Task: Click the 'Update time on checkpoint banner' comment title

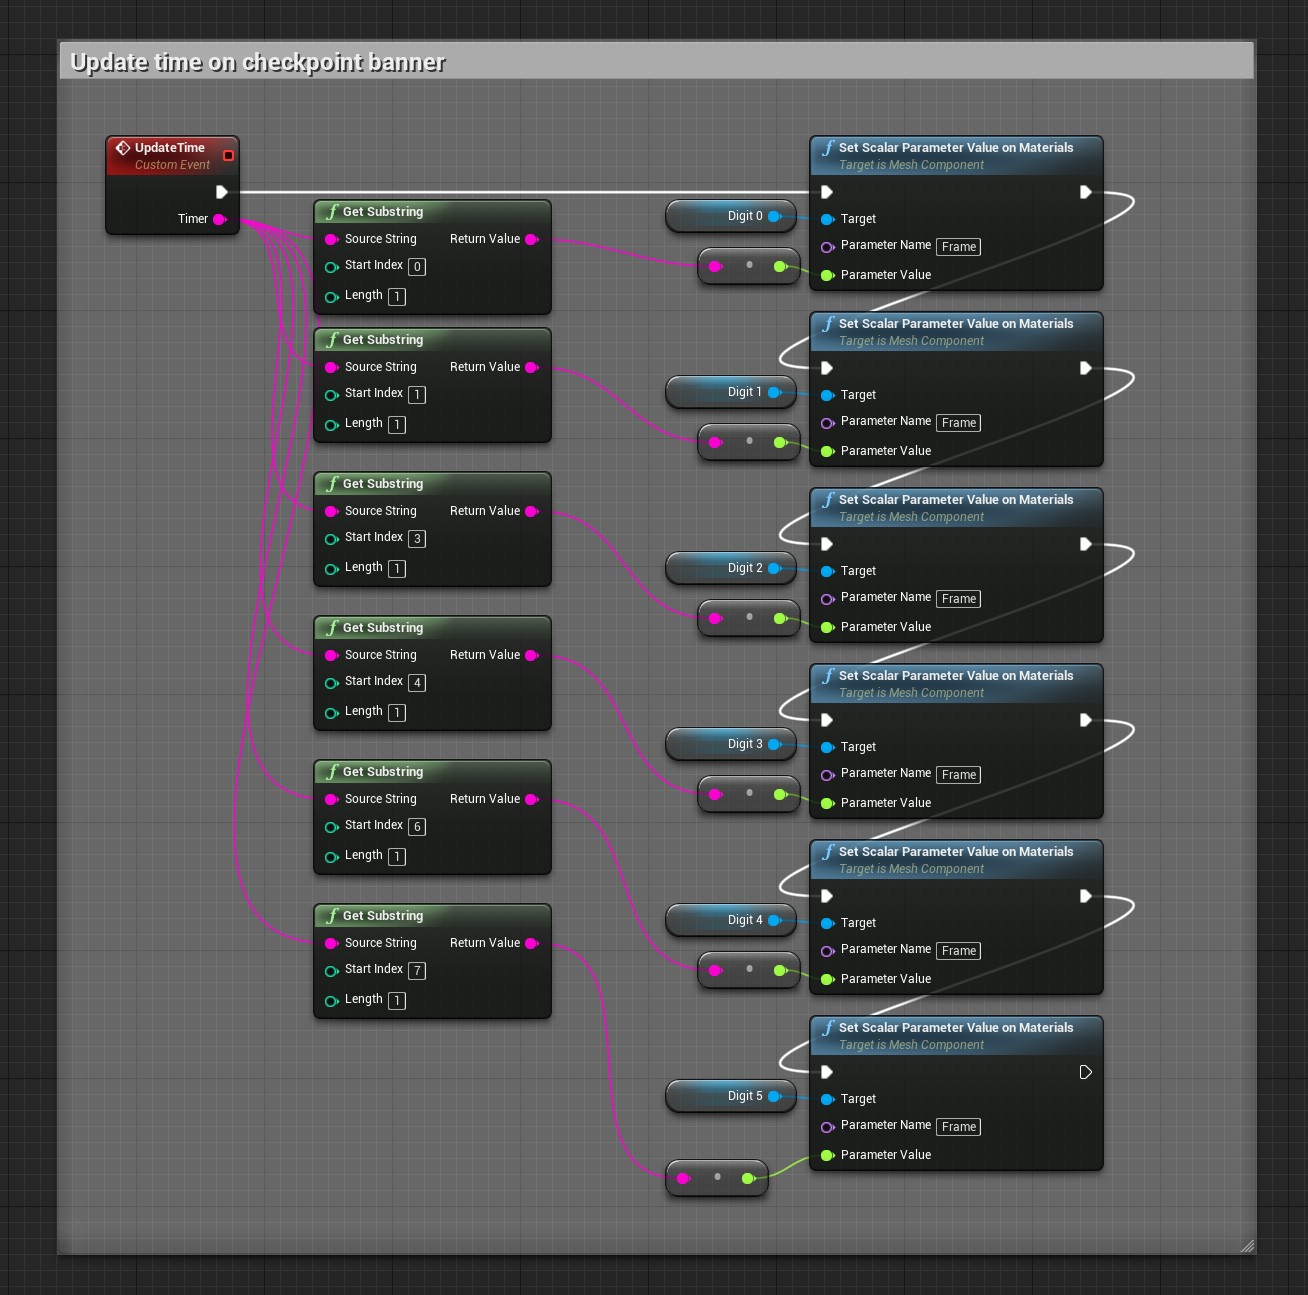Action: tap(258, 62)
